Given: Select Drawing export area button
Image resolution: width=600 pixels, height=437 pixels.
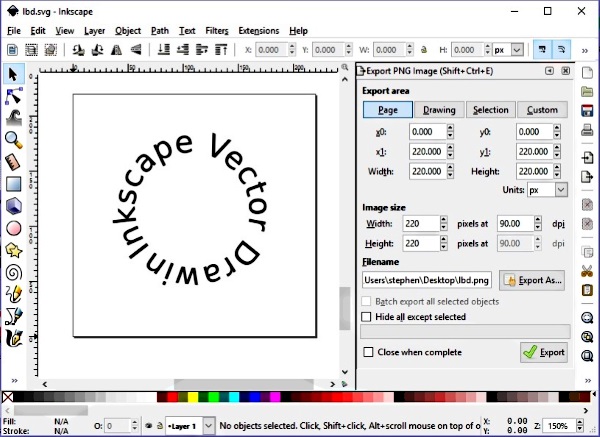Looking at the screenshot, I should pos(439,110).
